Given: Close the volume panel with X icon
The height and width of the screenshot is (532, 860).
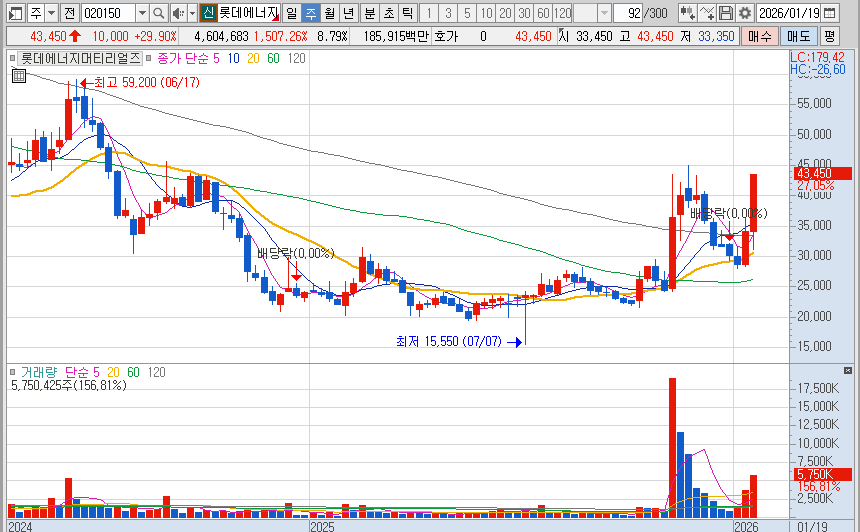Looking at the screenshot, I should click(848, 371).
